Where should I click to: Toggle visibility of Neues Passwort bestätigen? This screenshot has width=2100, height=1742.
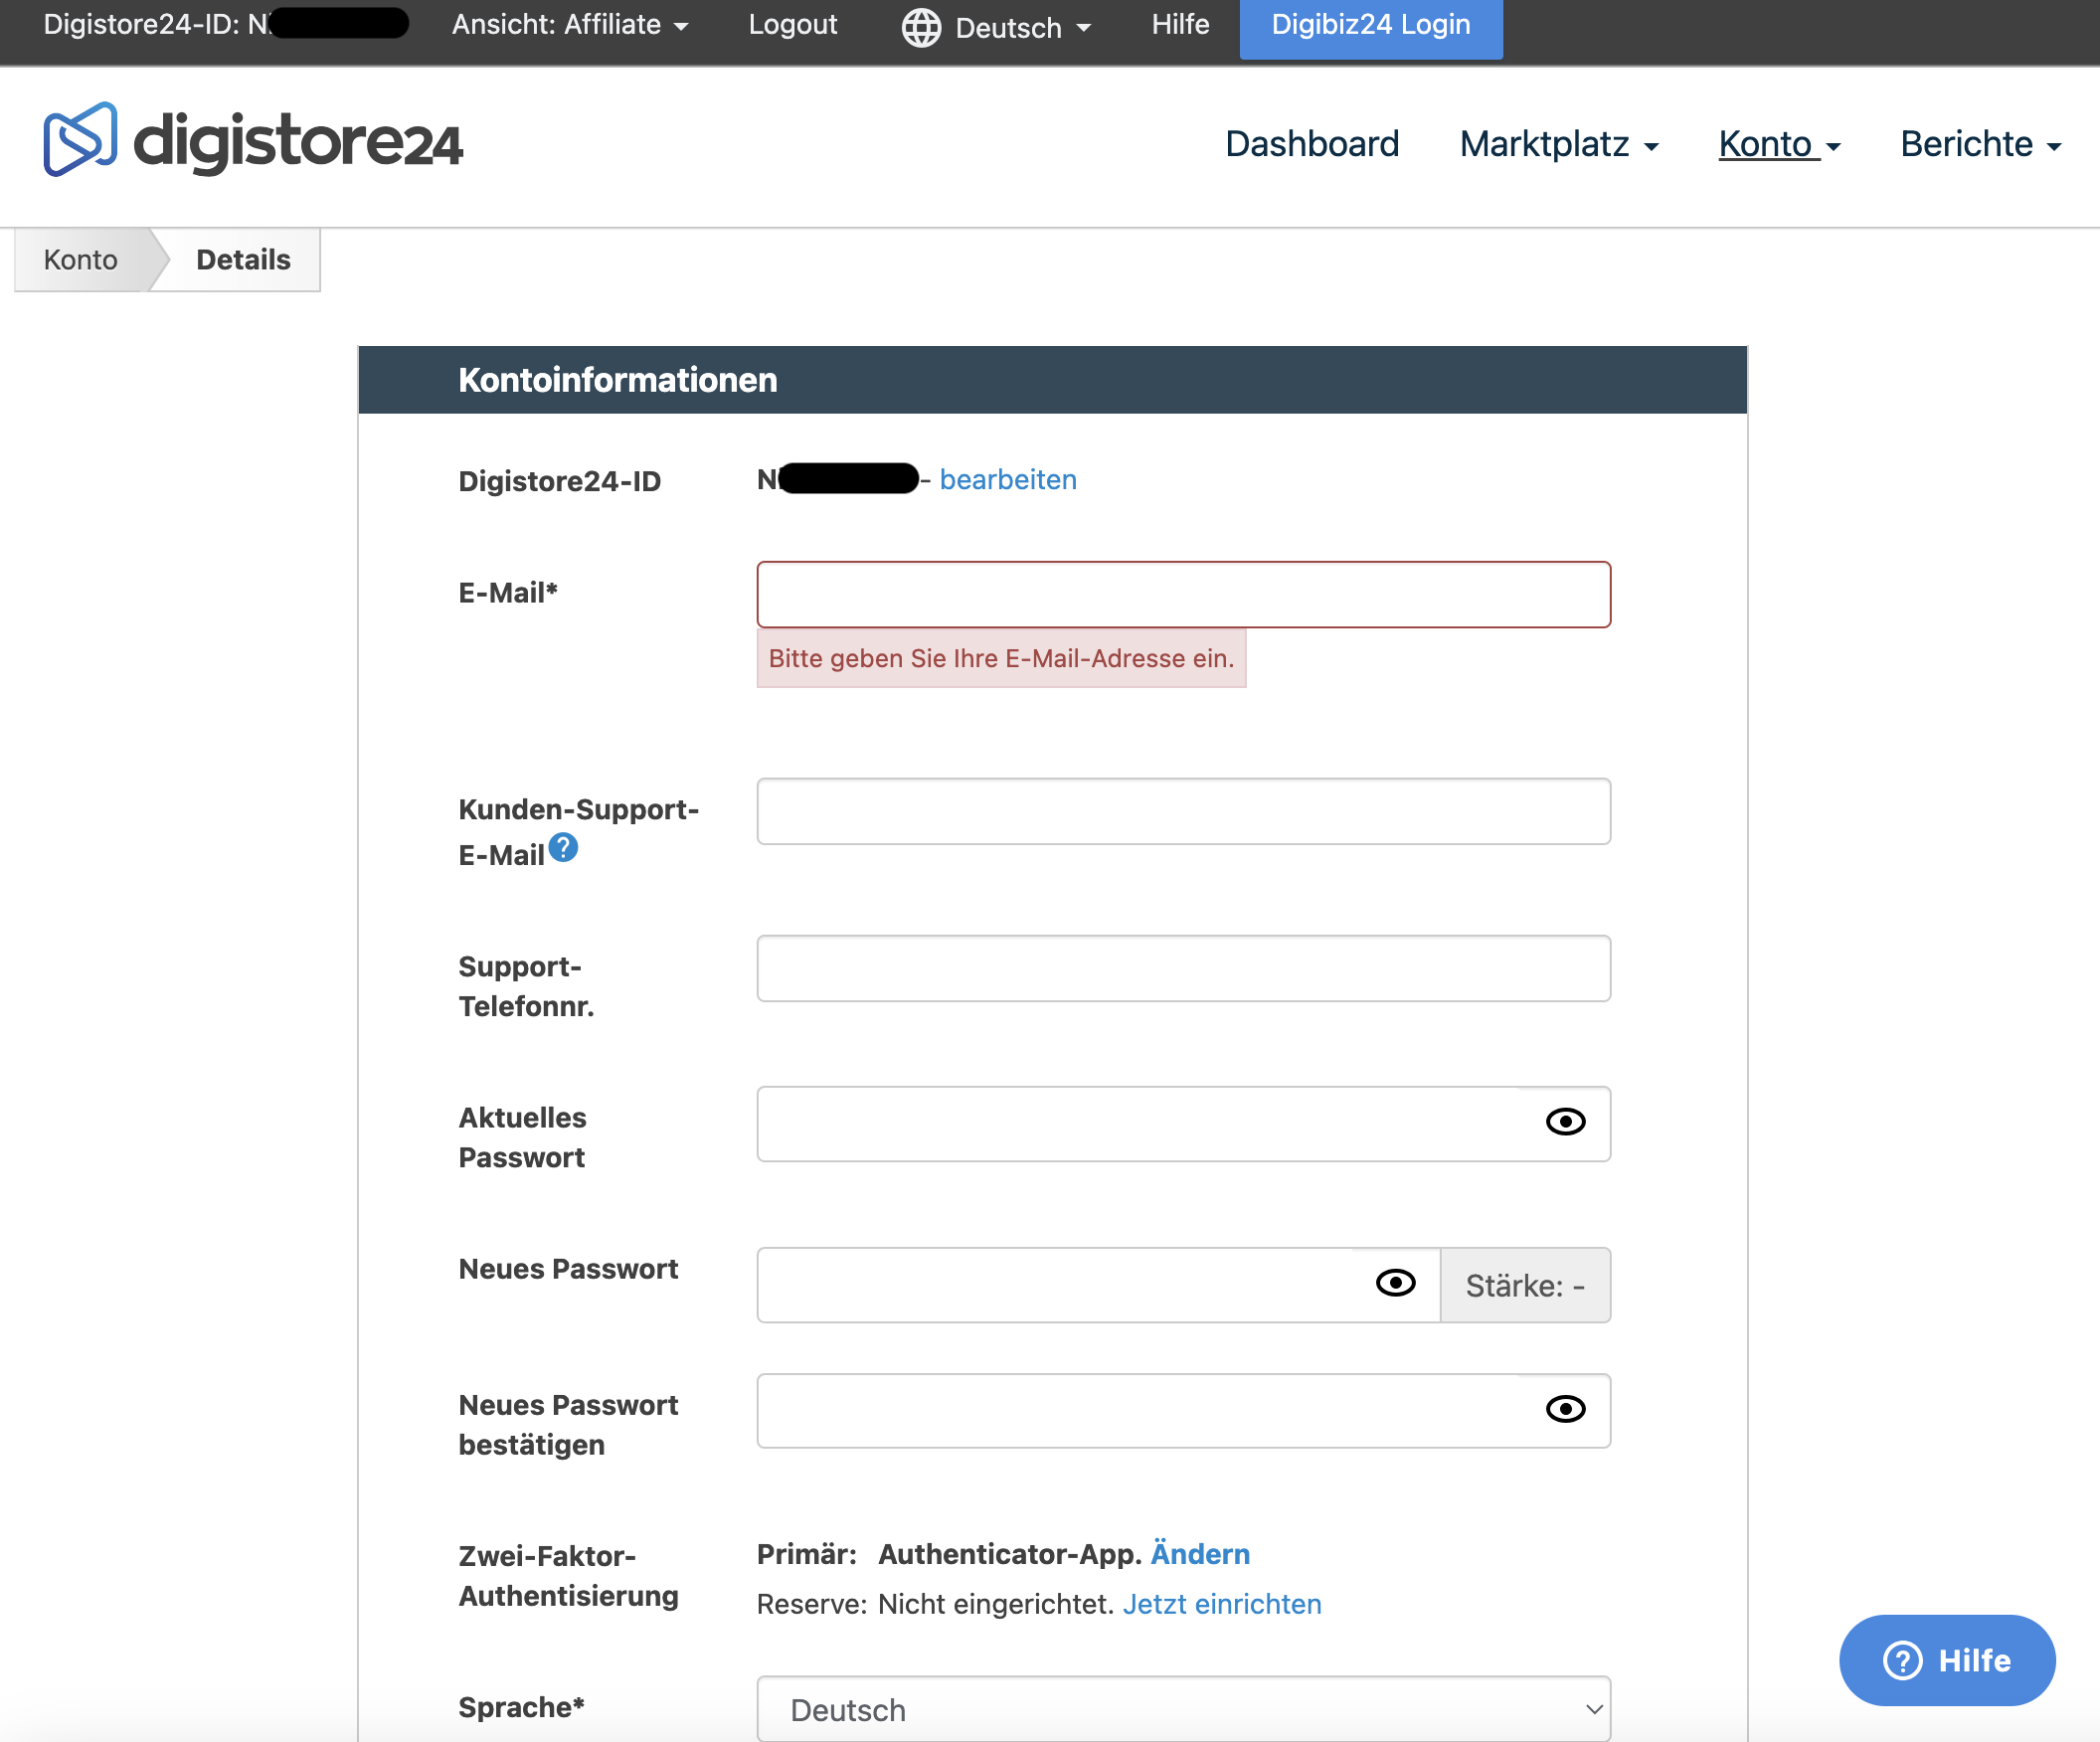point(1565,1410)
